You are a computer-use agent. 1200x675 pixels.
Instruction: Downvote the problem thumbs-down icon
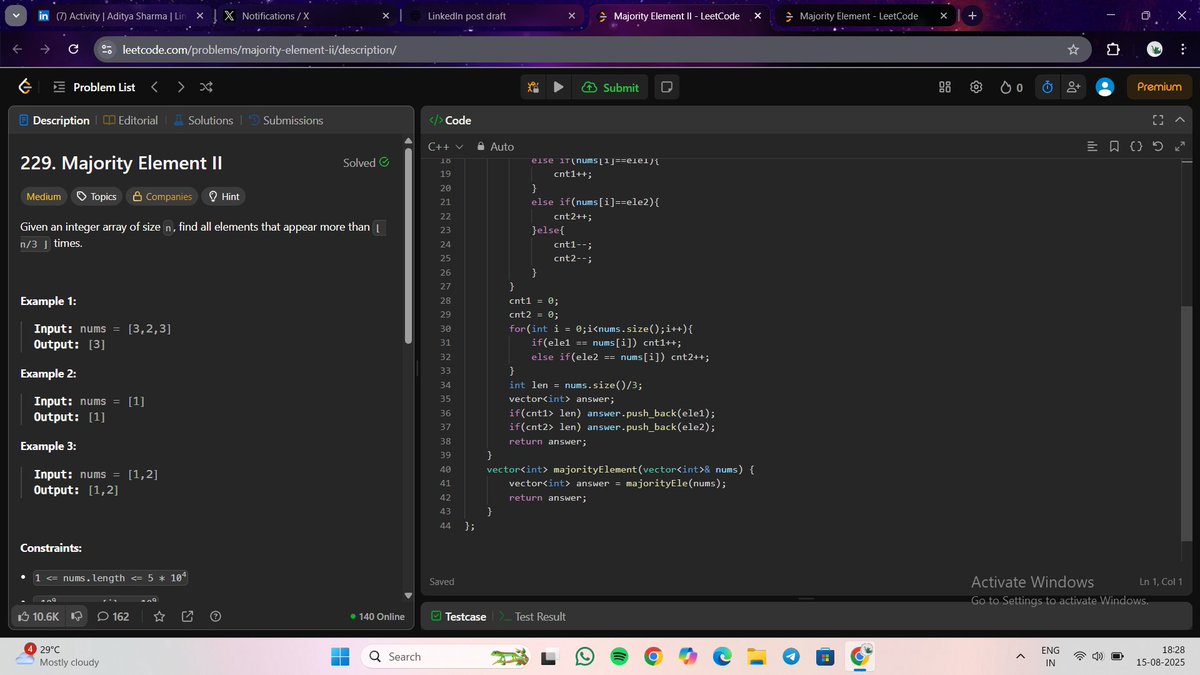[x=76, y=616]
